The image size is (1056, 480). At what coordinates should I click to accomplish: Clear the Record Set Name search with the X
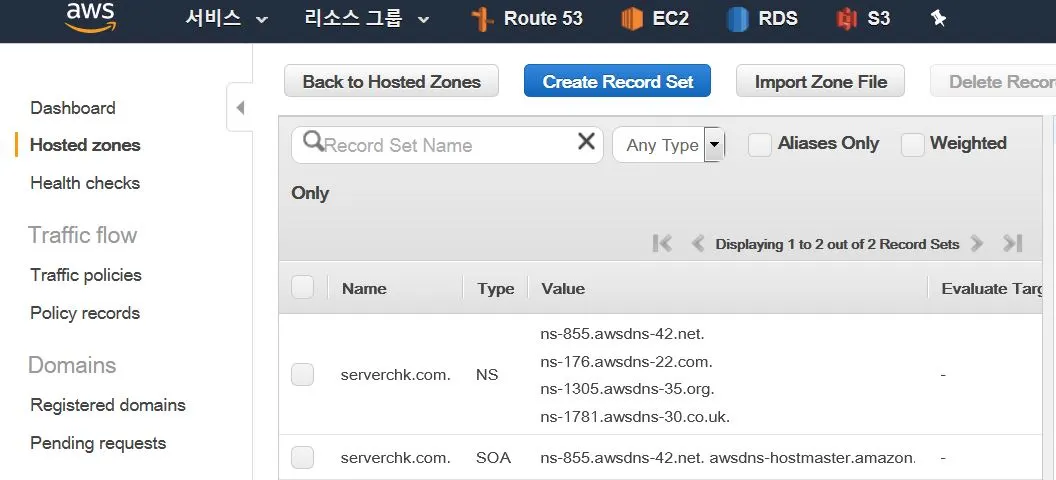[587, 141]
